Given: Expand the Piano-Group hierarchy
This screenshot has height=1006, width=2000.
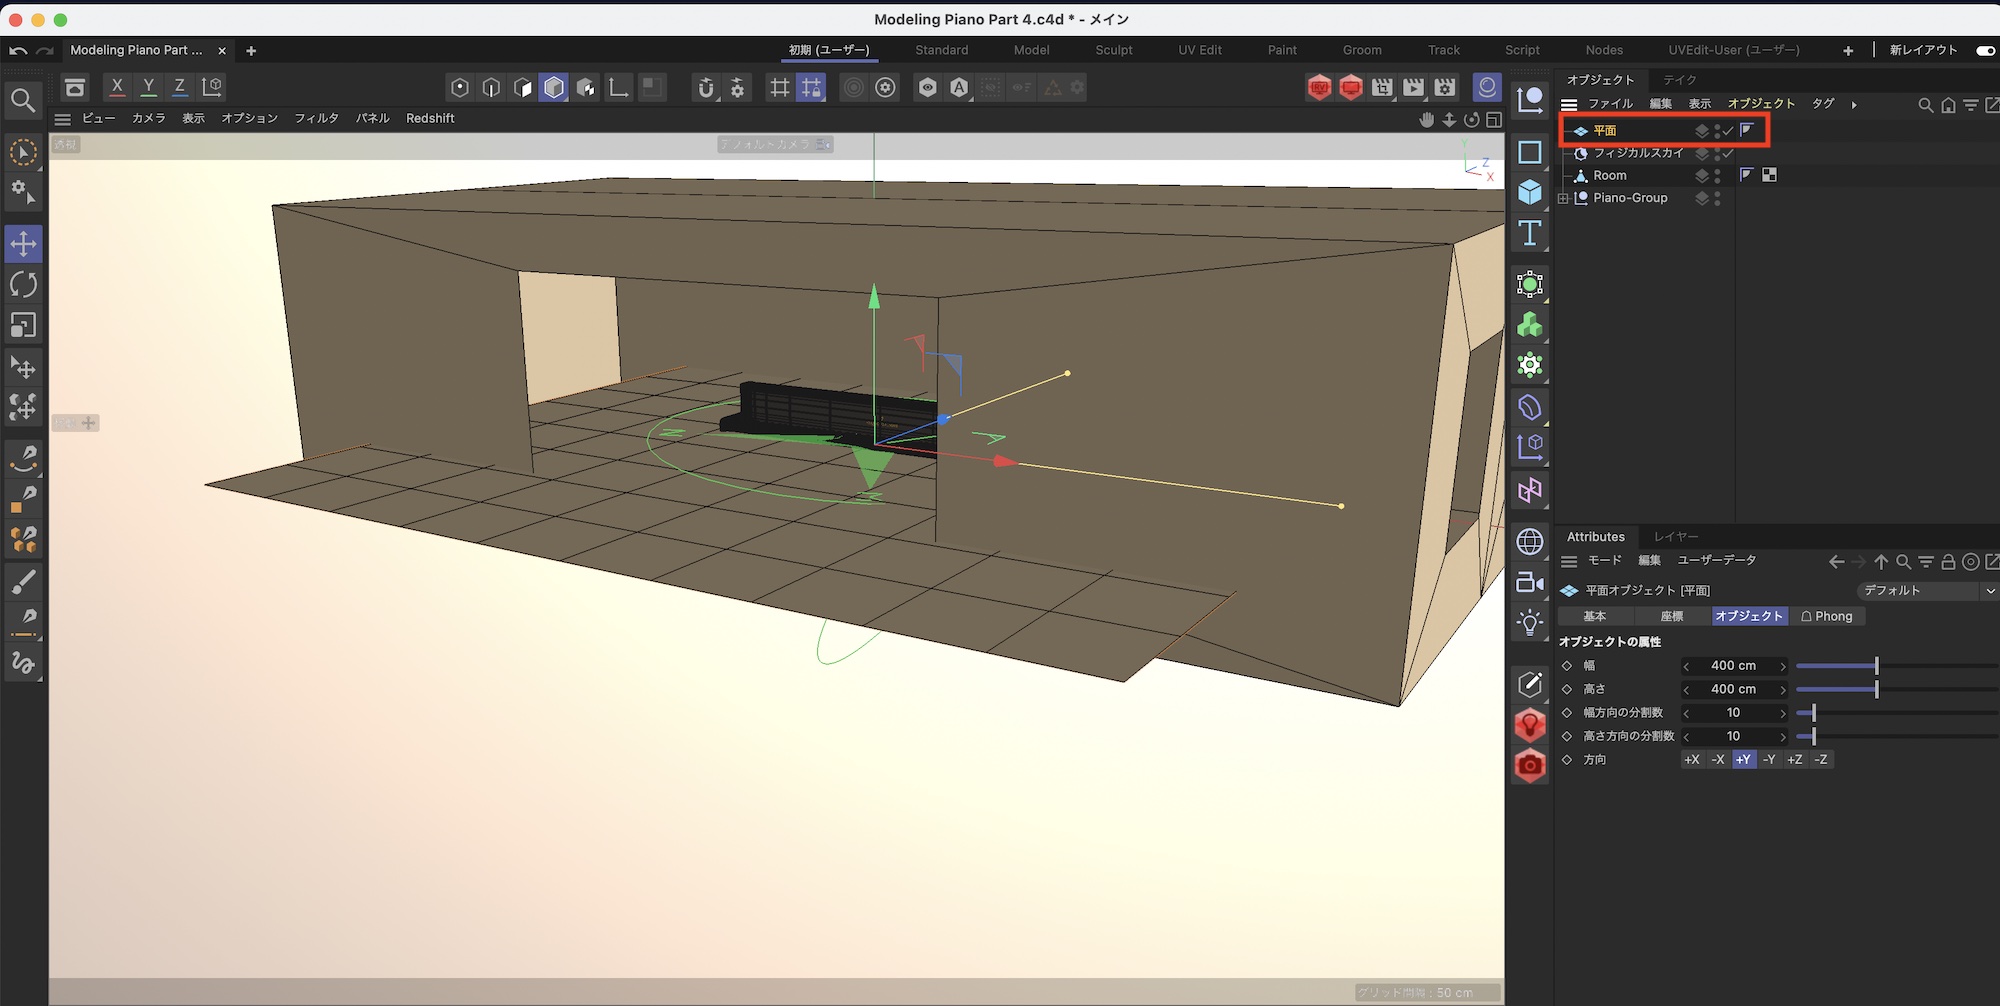Looking at the screenshot, I should click(1563, 198).
